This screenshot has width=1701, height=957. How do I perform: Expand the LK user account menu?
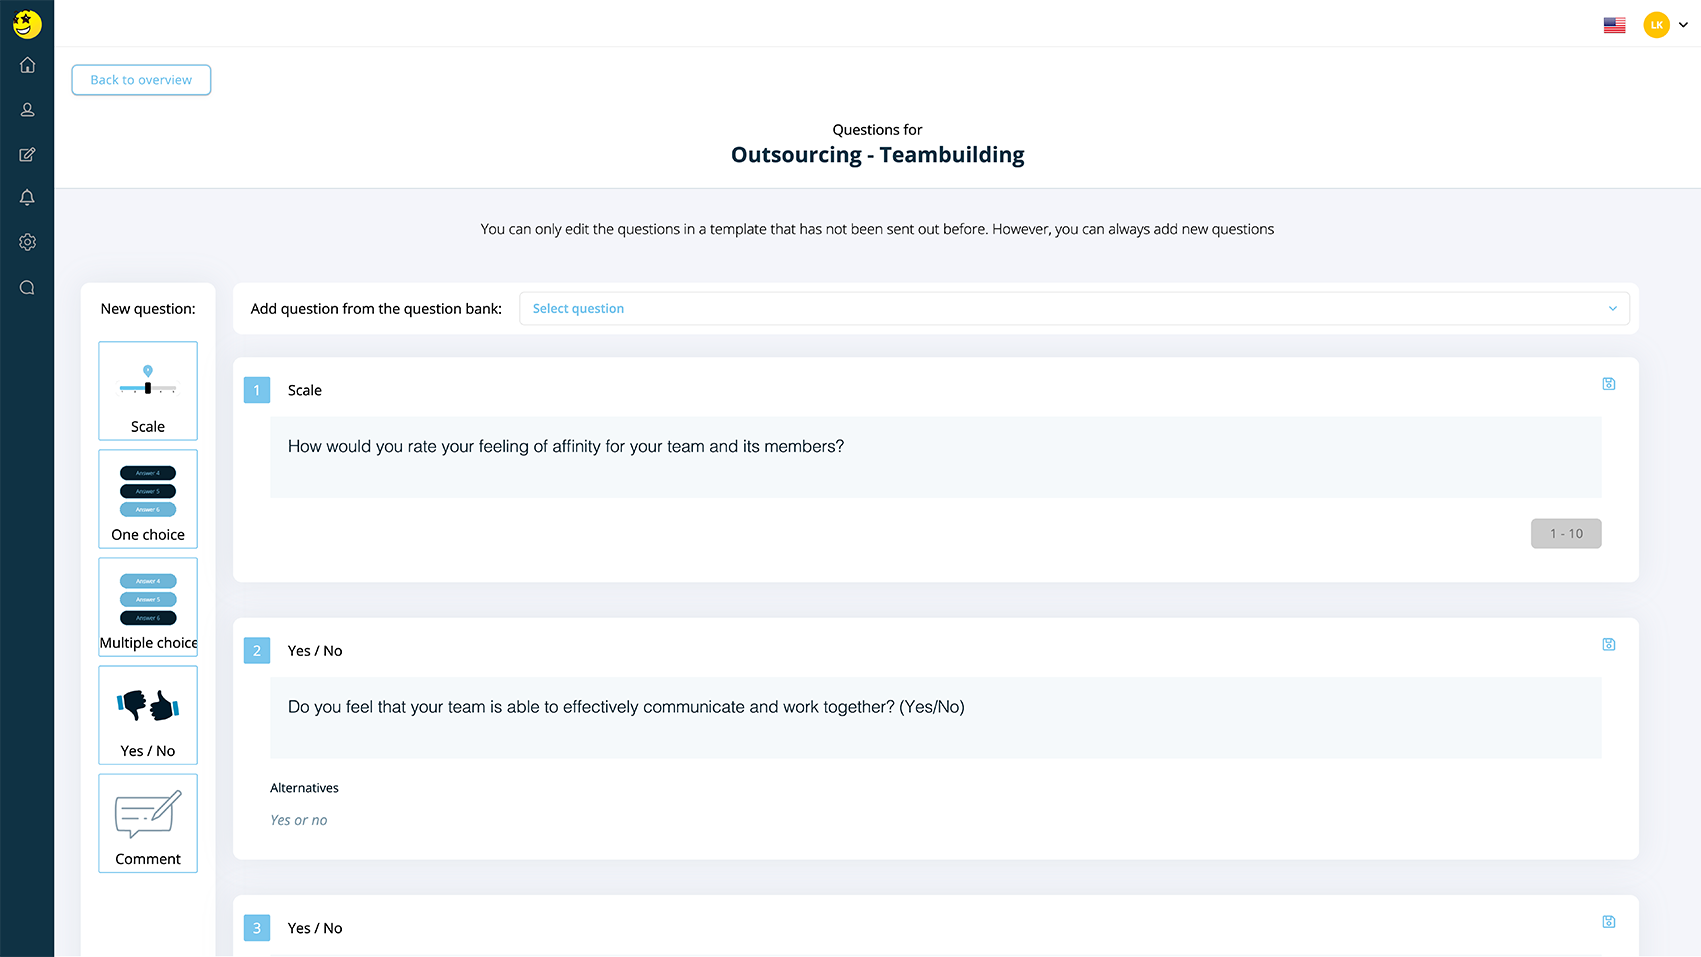pyautogui.click(x=1666, y=25)
